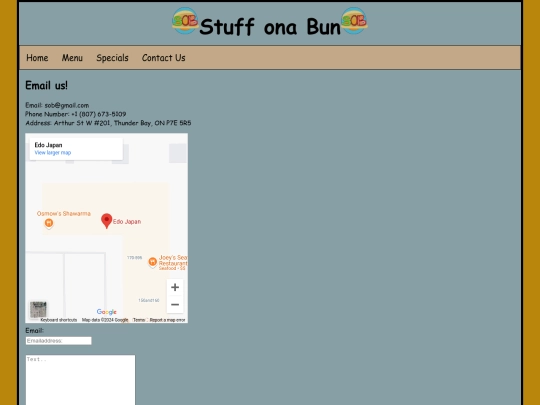The height and width of the screenshot is (405, 540).
Task: Zoom in on the map
Action: pos(175,287)
